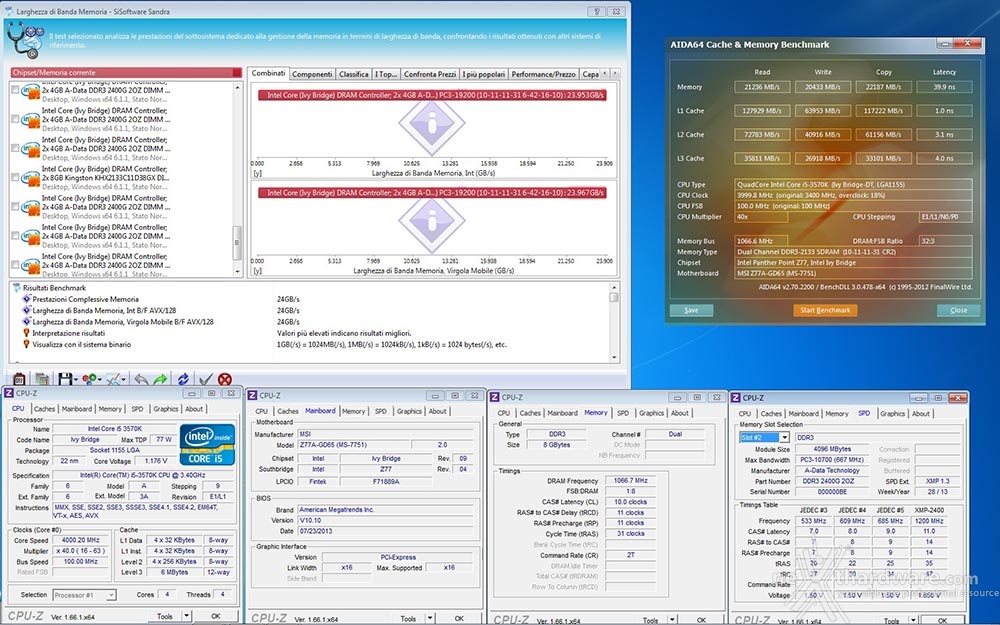Select the Performance/Prezzo tab in Sandra
Viewport: 1000px width, 625px height.
tap(543, 74)
